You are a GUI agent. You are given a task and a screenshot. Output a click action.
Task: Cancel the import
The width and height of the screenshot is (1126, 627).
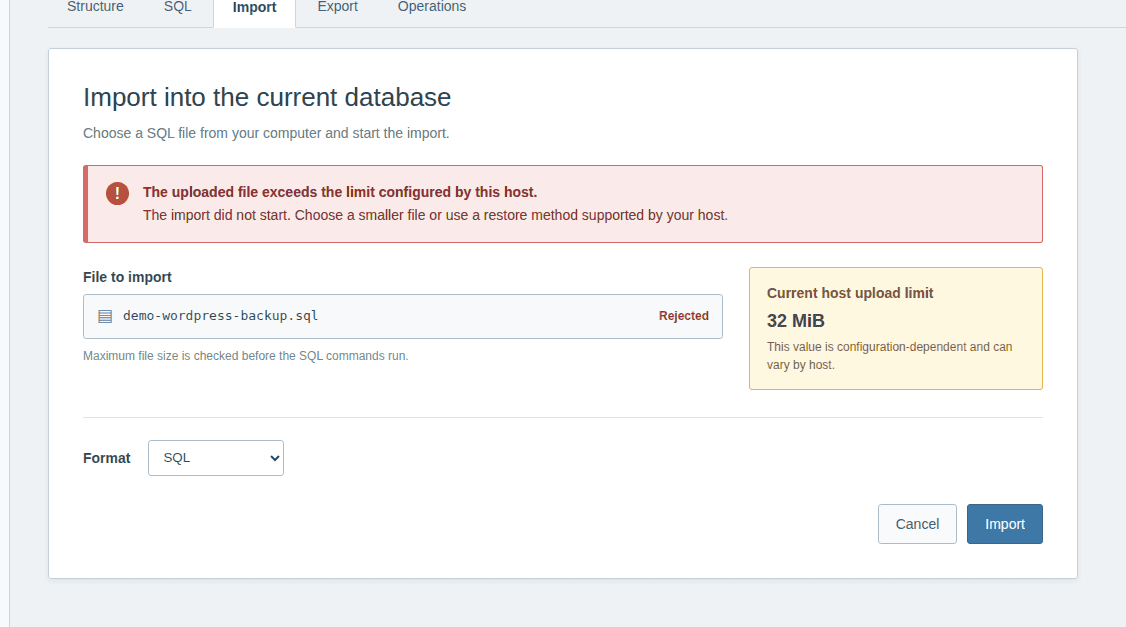[917, 524]
